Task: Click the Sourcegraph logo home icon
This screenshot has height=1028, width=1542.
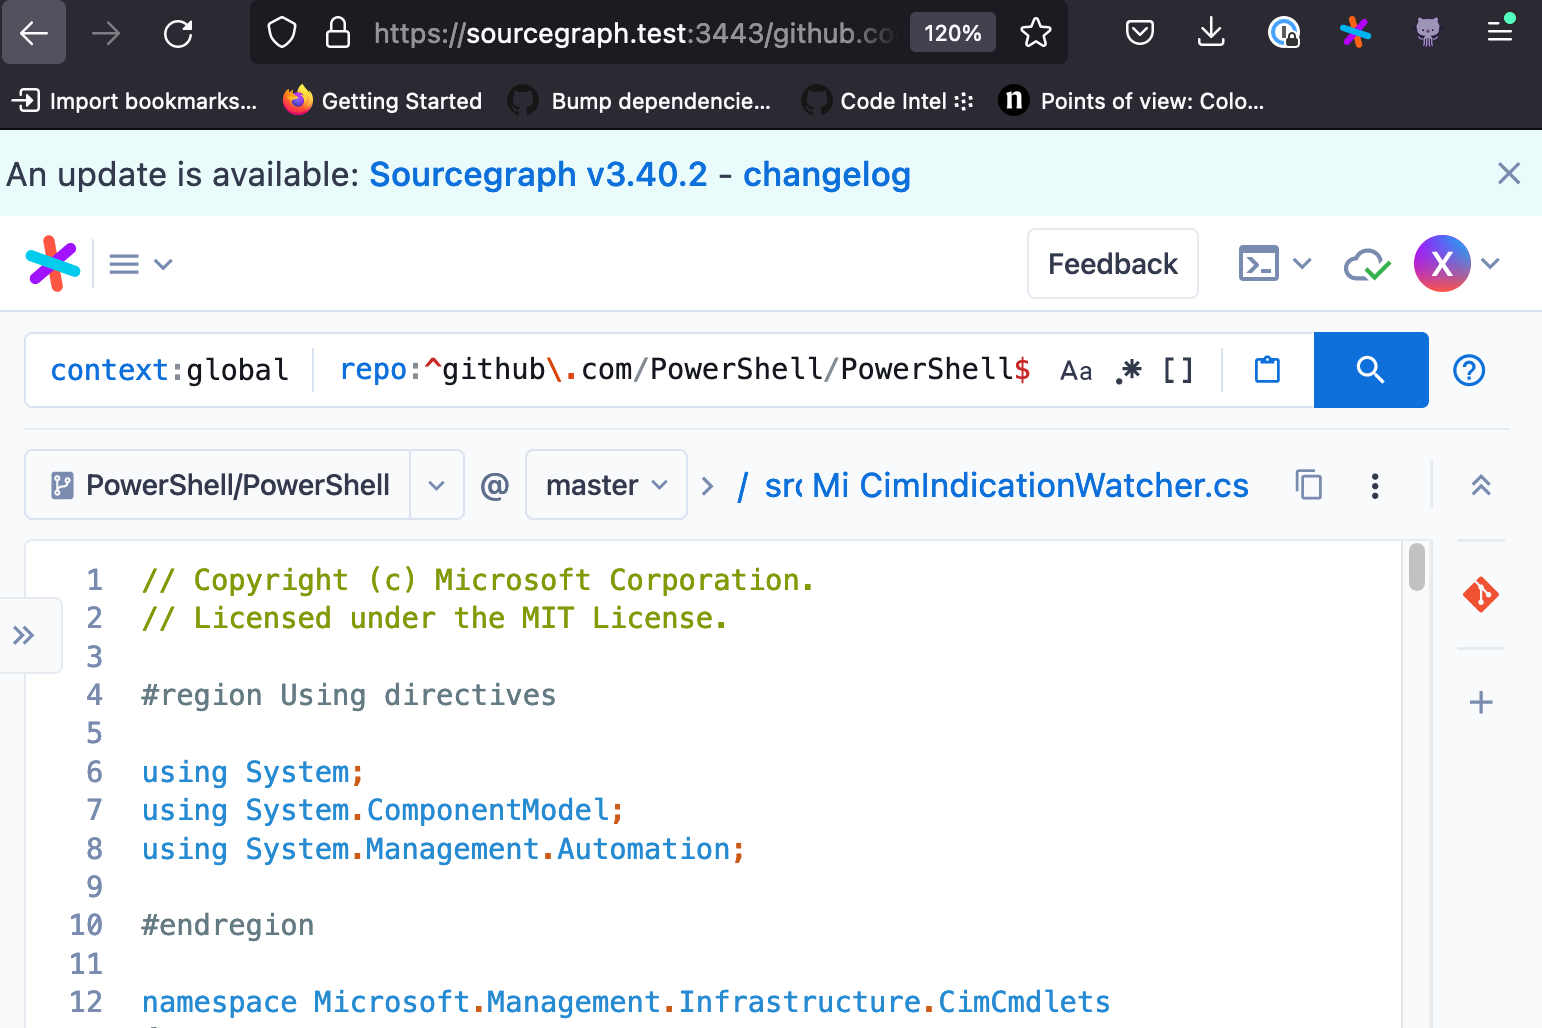Action: (52, 263)
